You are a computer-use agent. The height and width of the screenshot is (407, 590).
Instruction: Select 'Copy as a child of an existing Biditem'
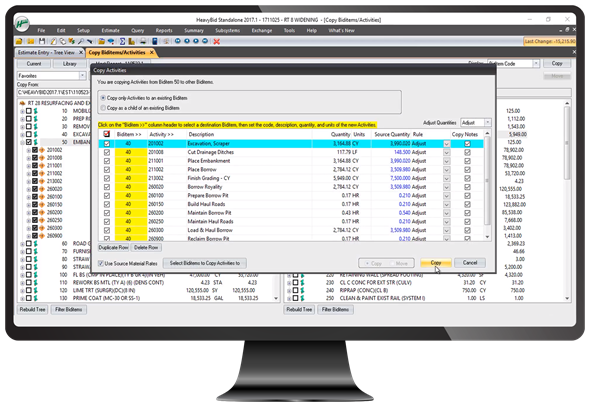(103, 108)
